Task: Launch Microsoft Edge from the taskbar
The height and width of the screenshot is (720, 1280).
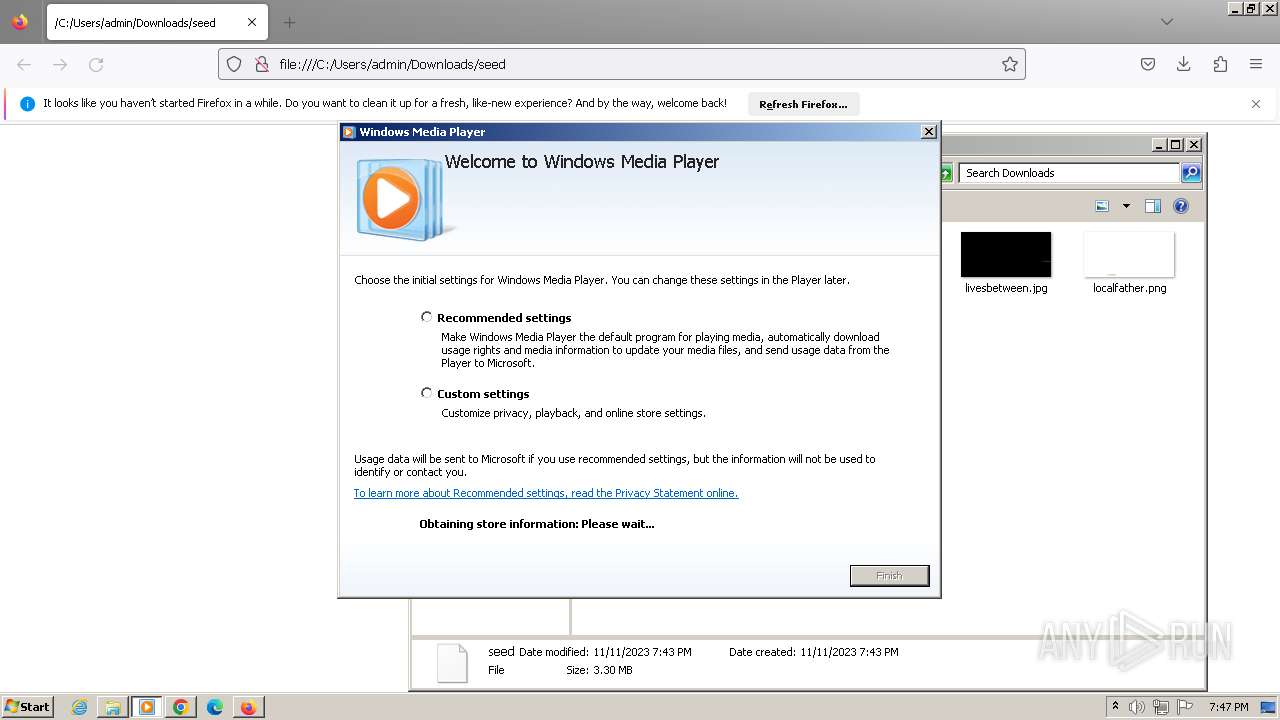Action: coord(214,707)
